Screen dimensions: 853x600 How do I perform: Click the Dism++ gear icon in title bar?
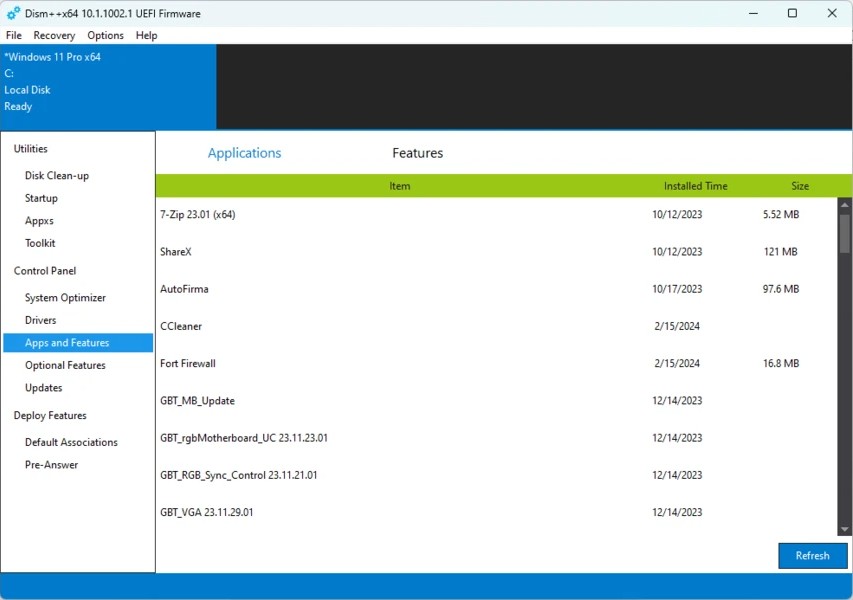13,13
